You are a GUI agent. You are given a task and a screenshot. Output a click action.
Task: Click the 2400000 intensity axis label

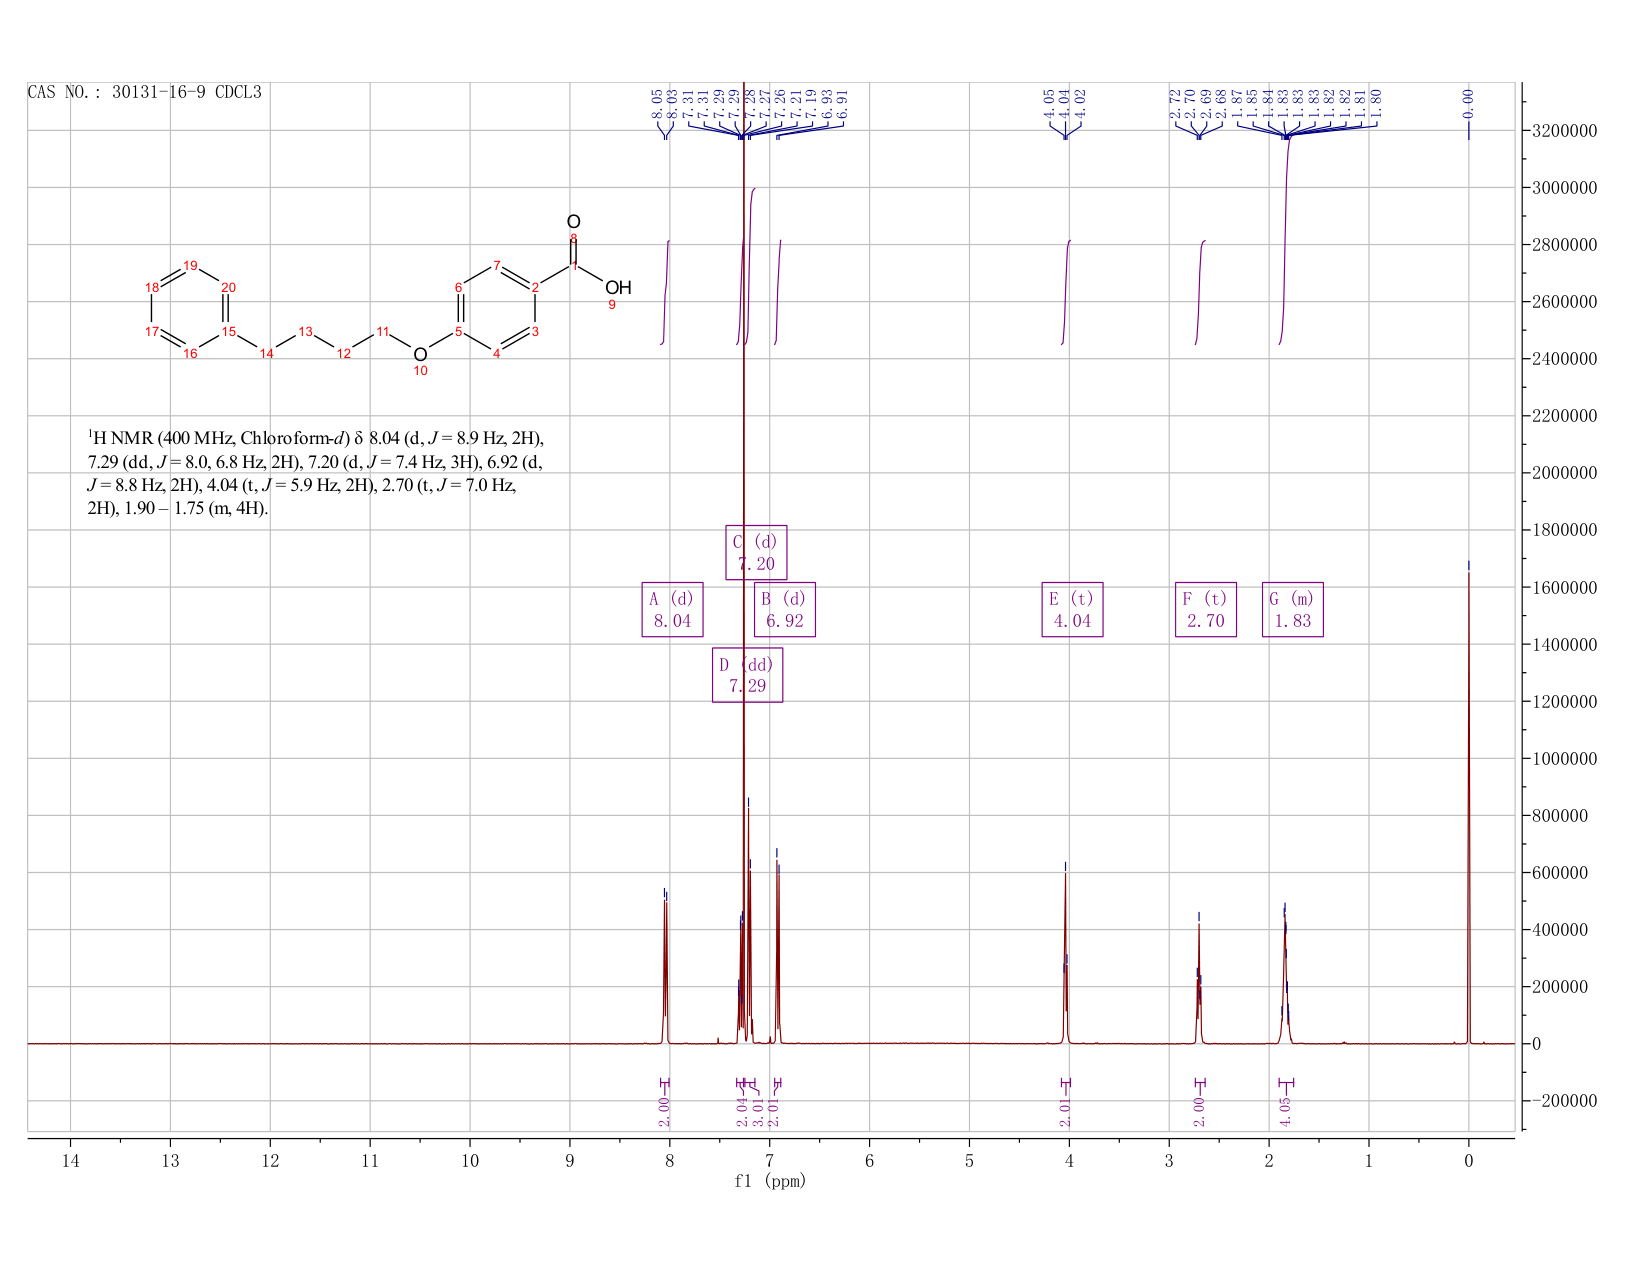[x=1563, y=359]
